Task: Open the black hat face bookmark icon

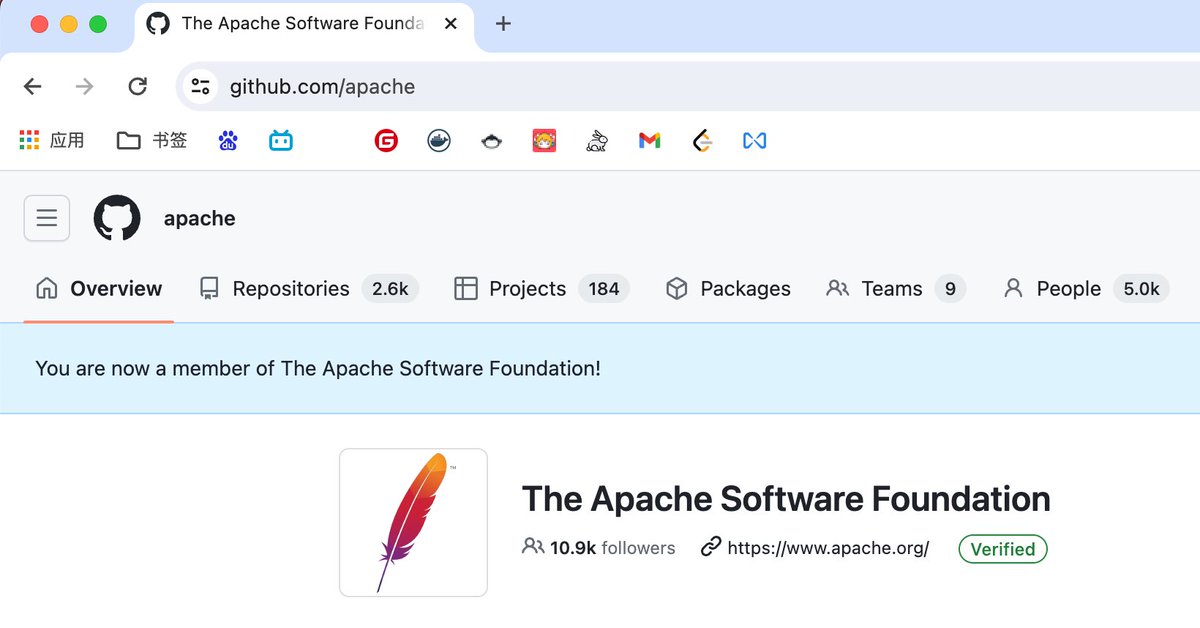Action: pos(491,141)
